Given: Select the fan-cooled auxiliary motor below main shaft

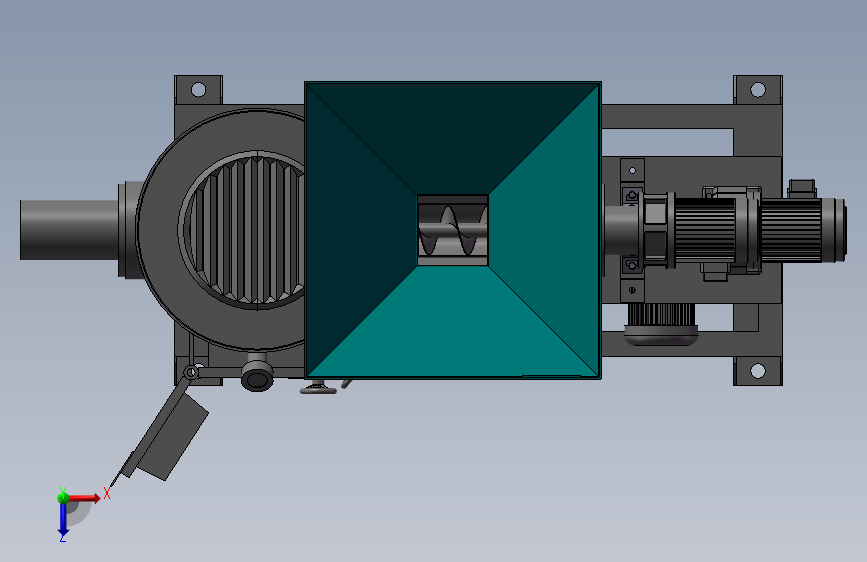Looking at the screenshot, I should coord(661,324).
